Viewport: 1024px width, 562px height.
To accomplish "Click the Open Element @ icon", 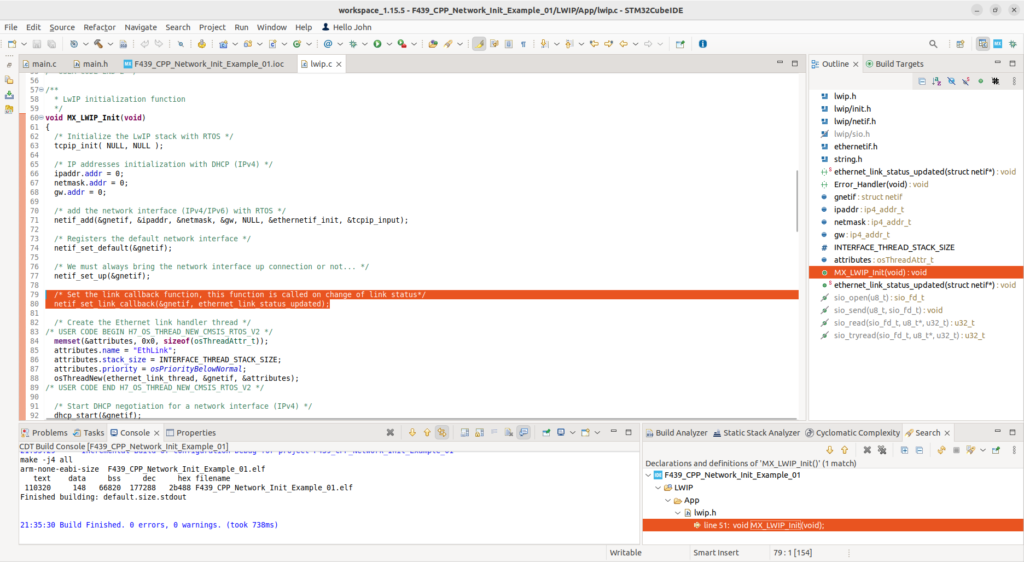I will pyautogui.click(x=328, y=44).
